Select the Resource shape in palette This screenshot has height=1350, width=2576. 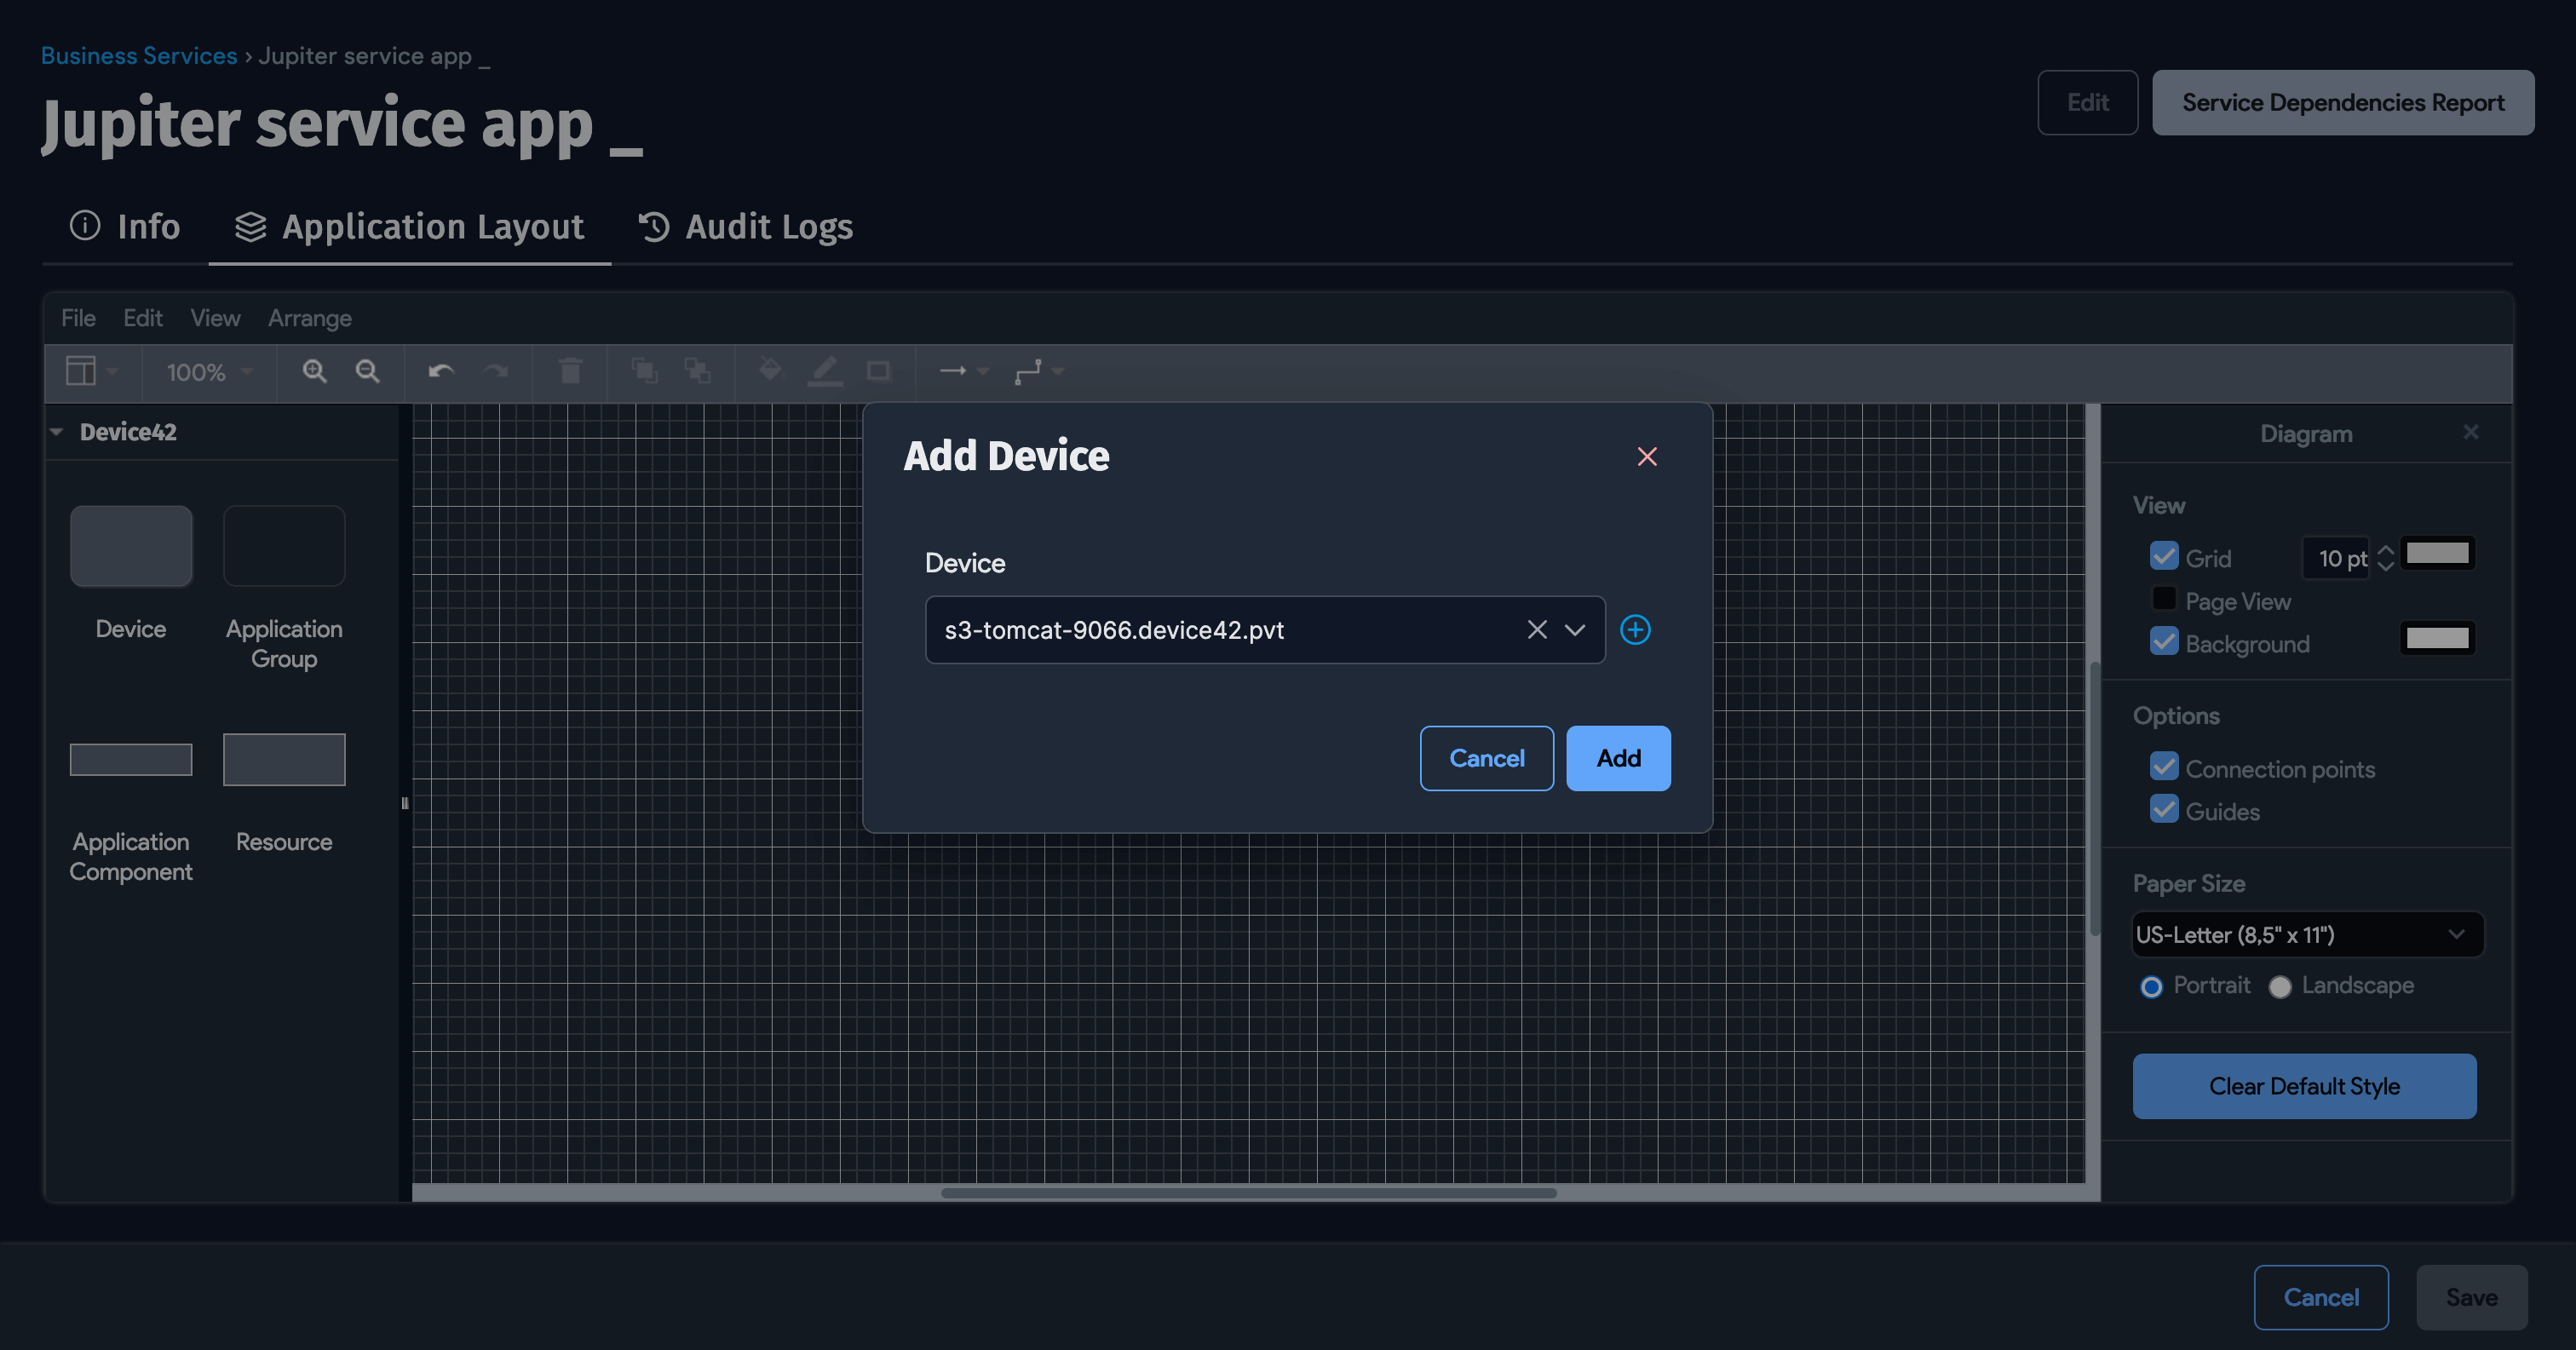(284, 759)
